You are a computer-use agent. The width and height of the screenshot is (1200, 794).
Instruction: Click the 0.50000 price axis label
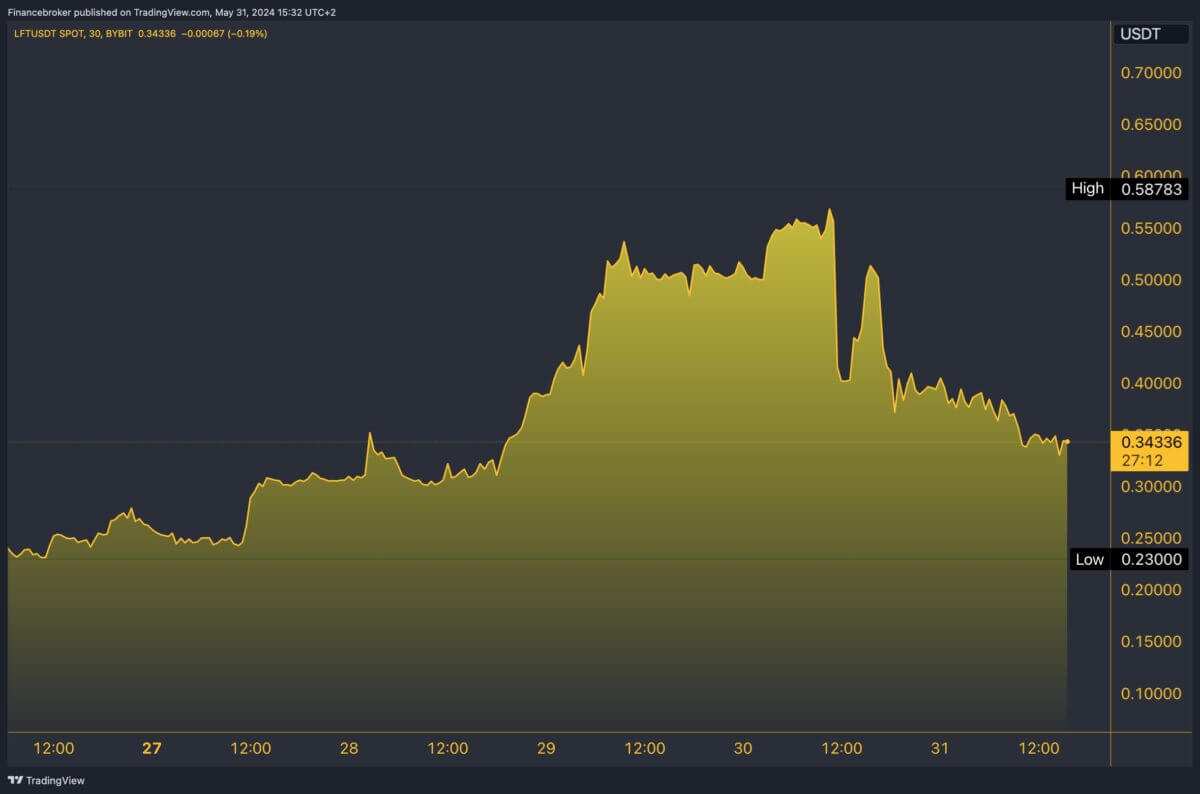click(x=1151, y=280)
